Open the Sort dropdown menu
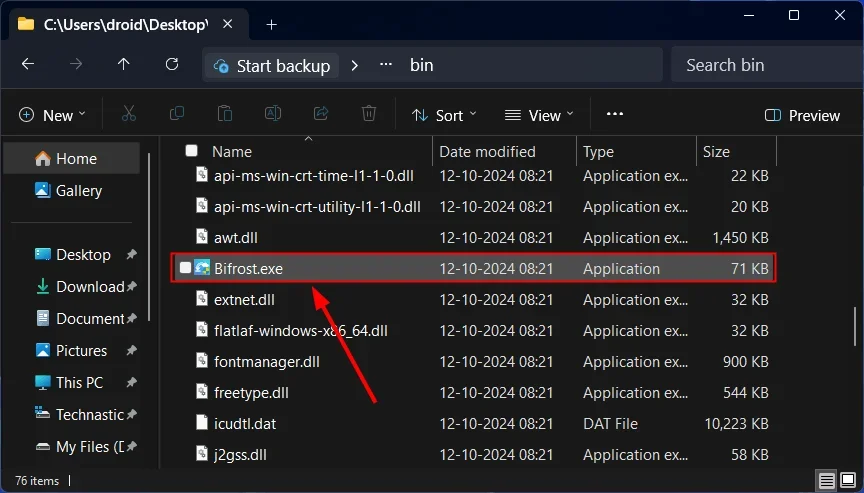This screenshot has height=493, width=864. tap(444, 115)
